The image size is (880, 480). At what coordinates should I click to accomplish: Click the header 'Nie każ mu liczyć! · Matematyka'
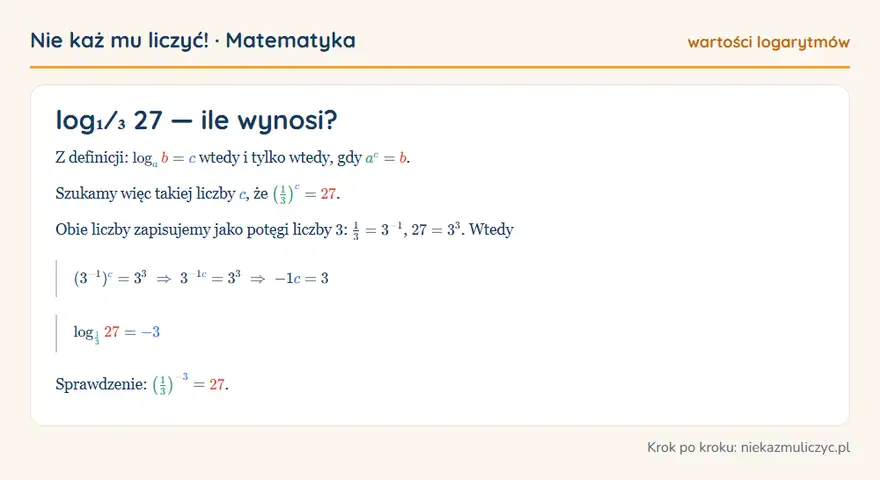click(x=192, y=40)
